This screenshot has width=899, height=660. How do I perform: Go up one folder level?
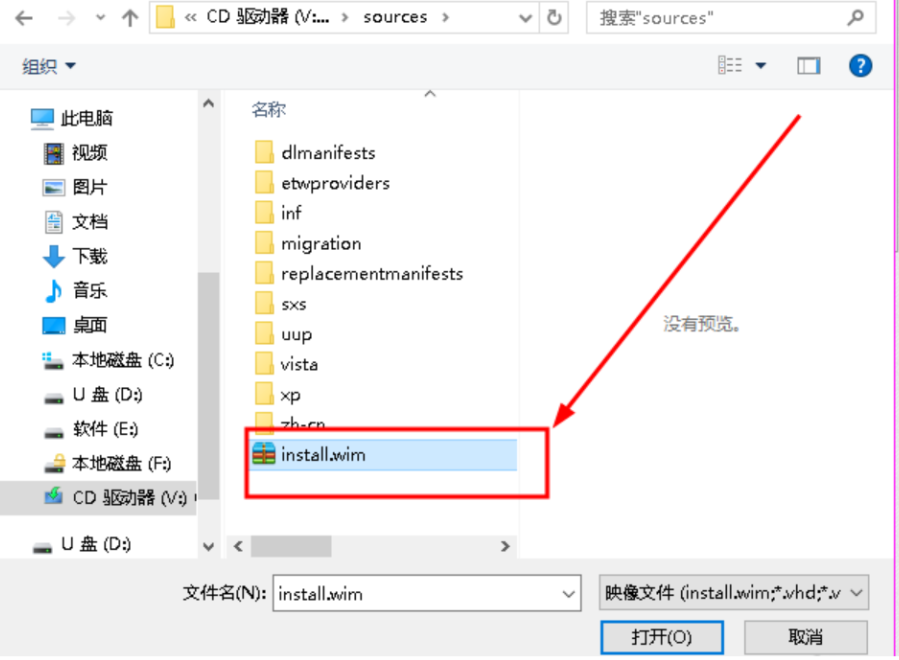click(x=130, y=18)
